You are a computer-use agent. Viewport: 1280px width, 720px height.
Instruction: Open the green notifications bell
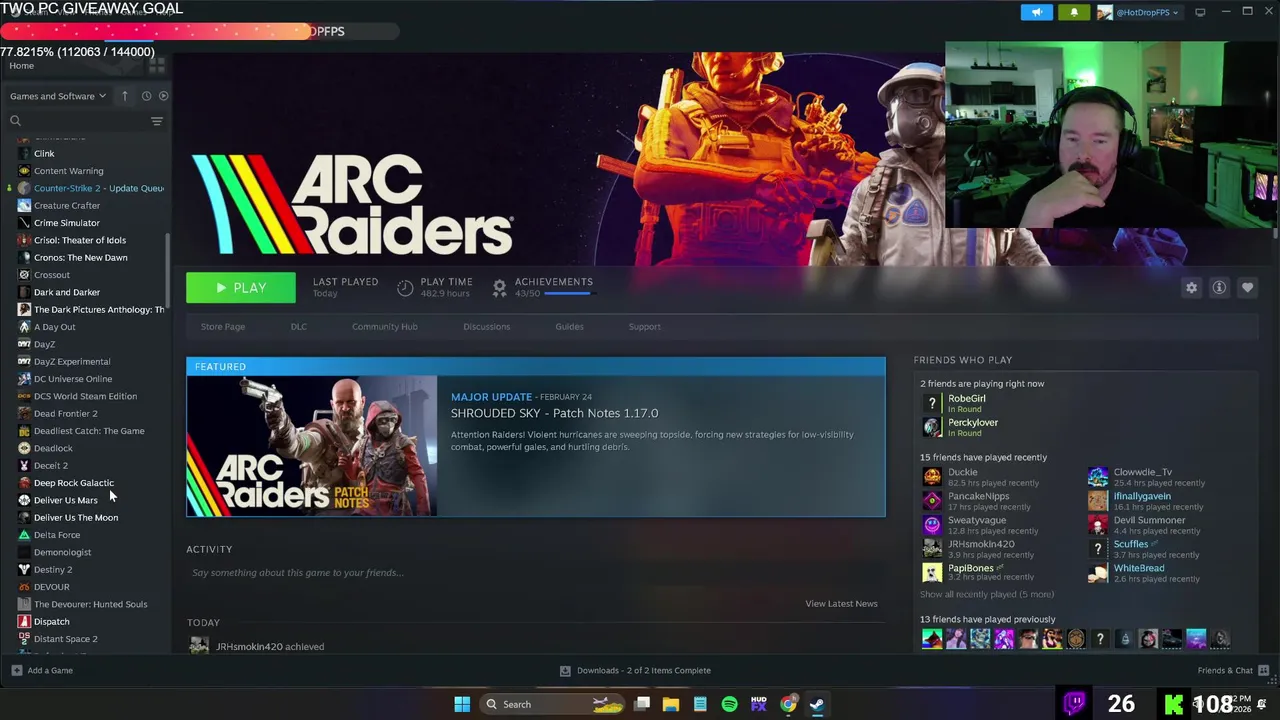(1074, 12)
